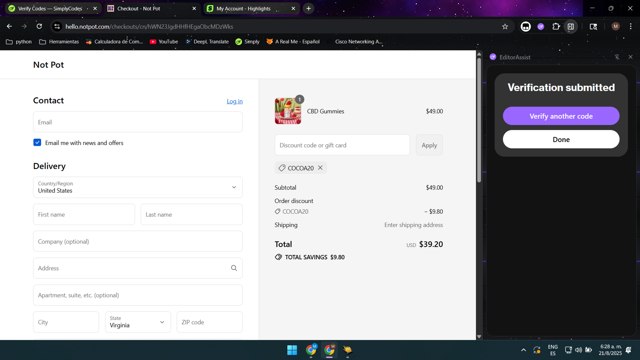Viewport: 640px width, 360px height.
Task: Focus Discount code or gift card field
Action: tap(342, 145)
